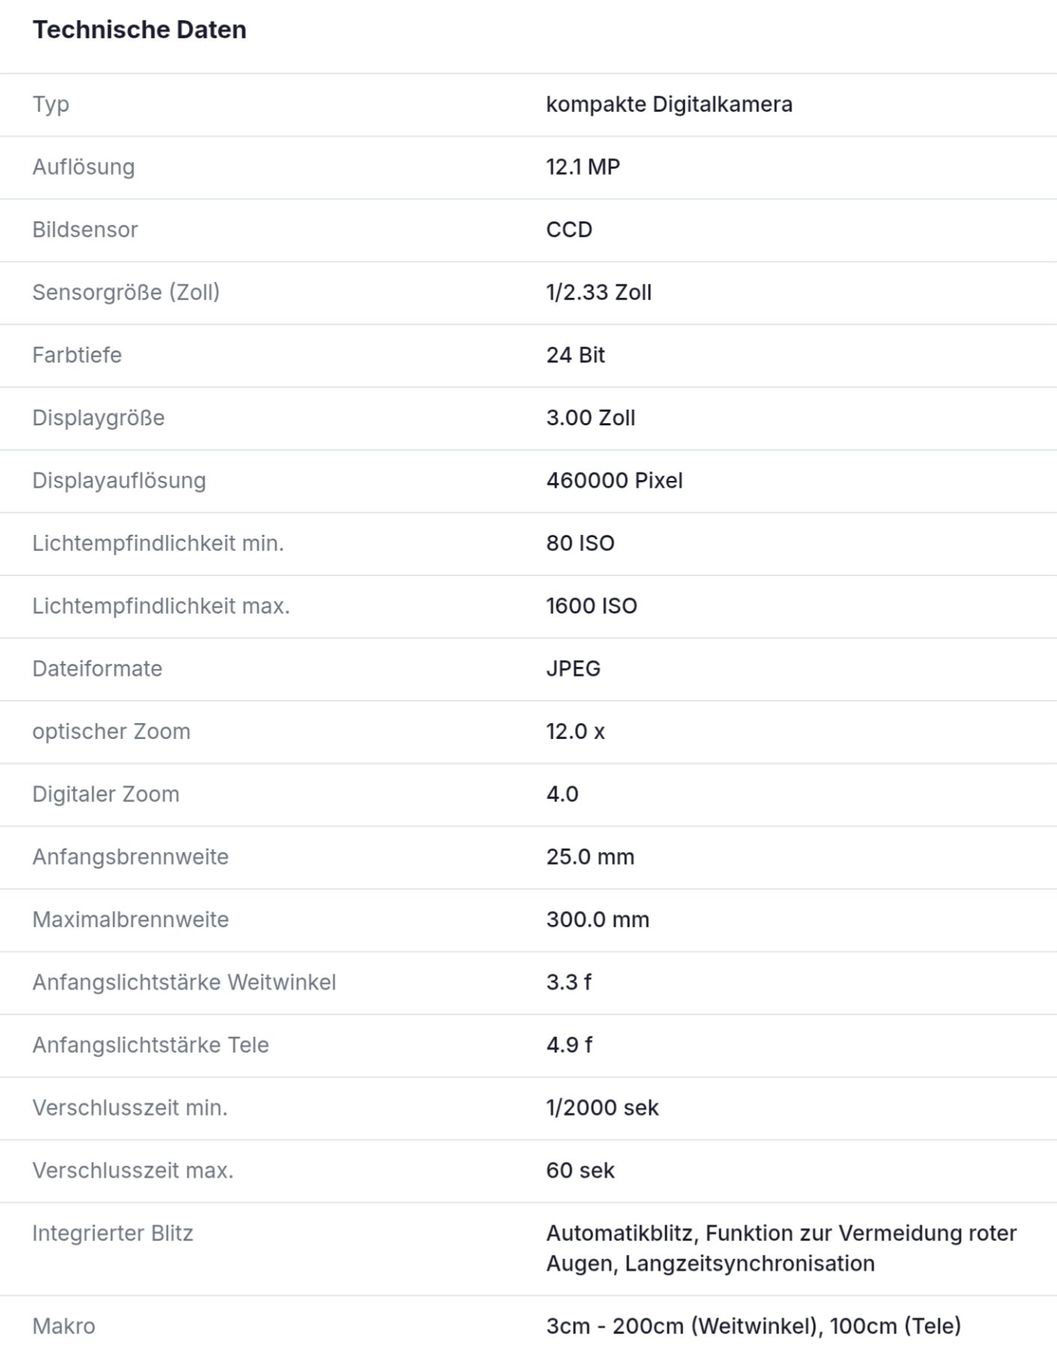Select the 1/2000 sek value
The image size is (1057, 1350).
[x=602, y=1108]
